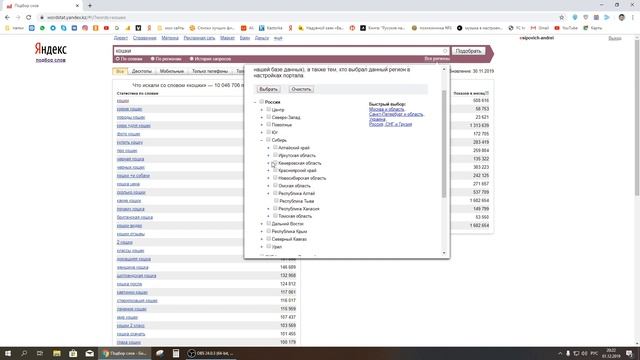Open taskbar search magnifier
This screenshot has width=640, height=360.
(x=24, y=353)
